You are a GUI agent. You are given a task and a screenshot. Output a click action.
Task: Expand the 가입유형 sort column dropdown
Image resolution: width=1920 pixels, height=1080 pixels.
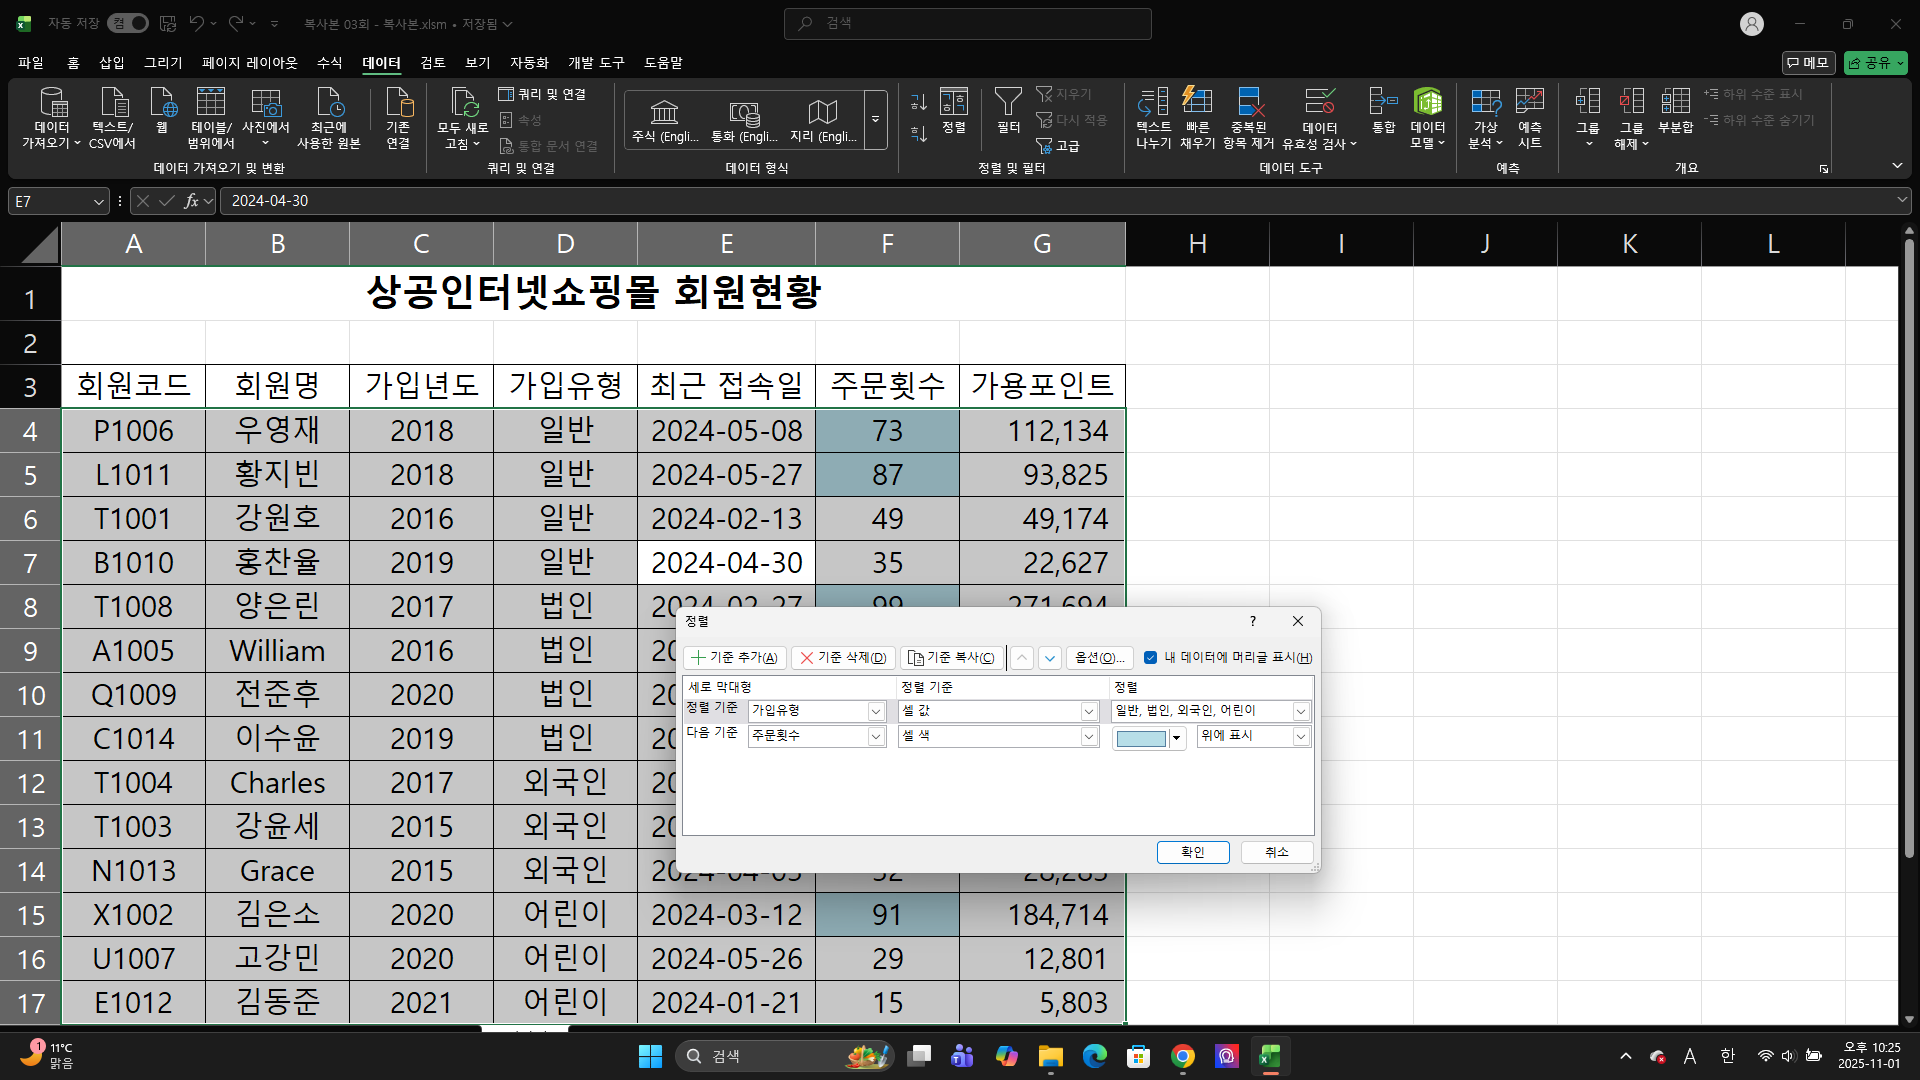(x=876, y=711)
